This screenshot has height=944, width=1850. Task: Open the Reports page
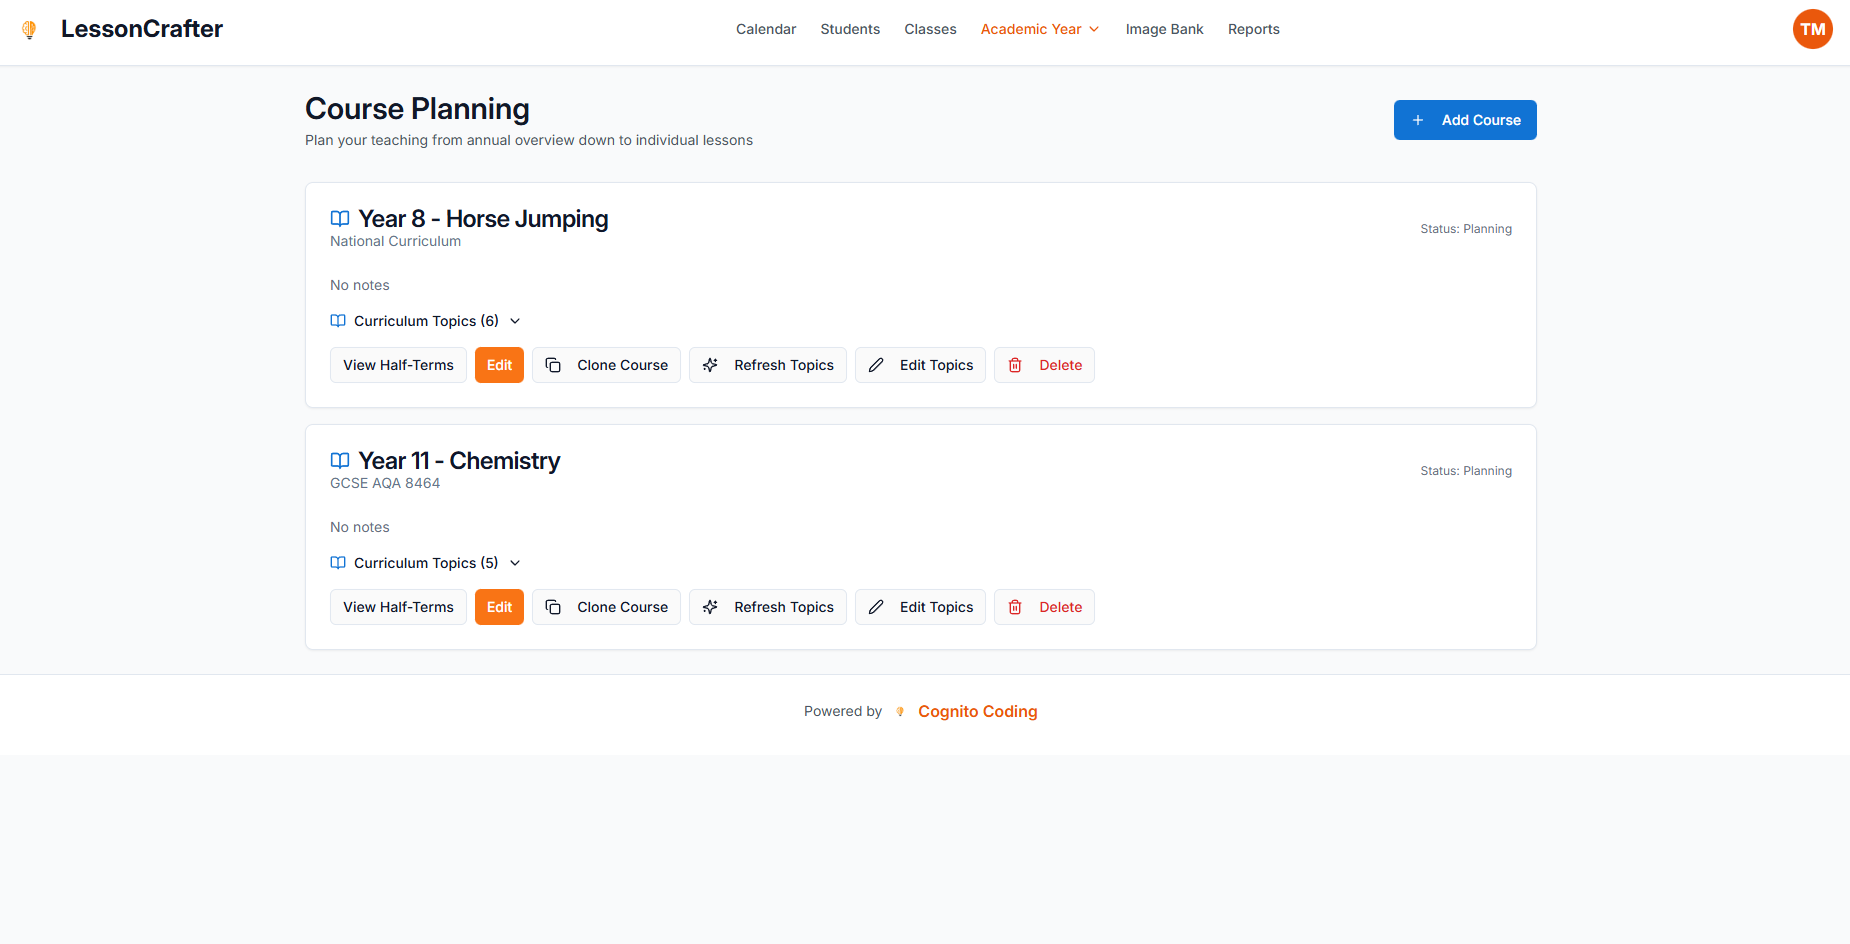[x=1253, y=29]
